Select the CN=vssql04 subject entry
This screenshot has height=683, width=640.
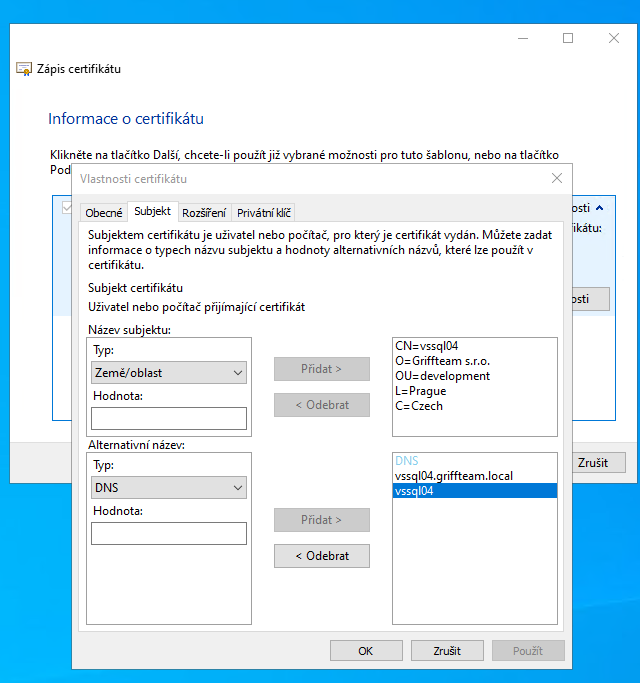click(426, 346)
